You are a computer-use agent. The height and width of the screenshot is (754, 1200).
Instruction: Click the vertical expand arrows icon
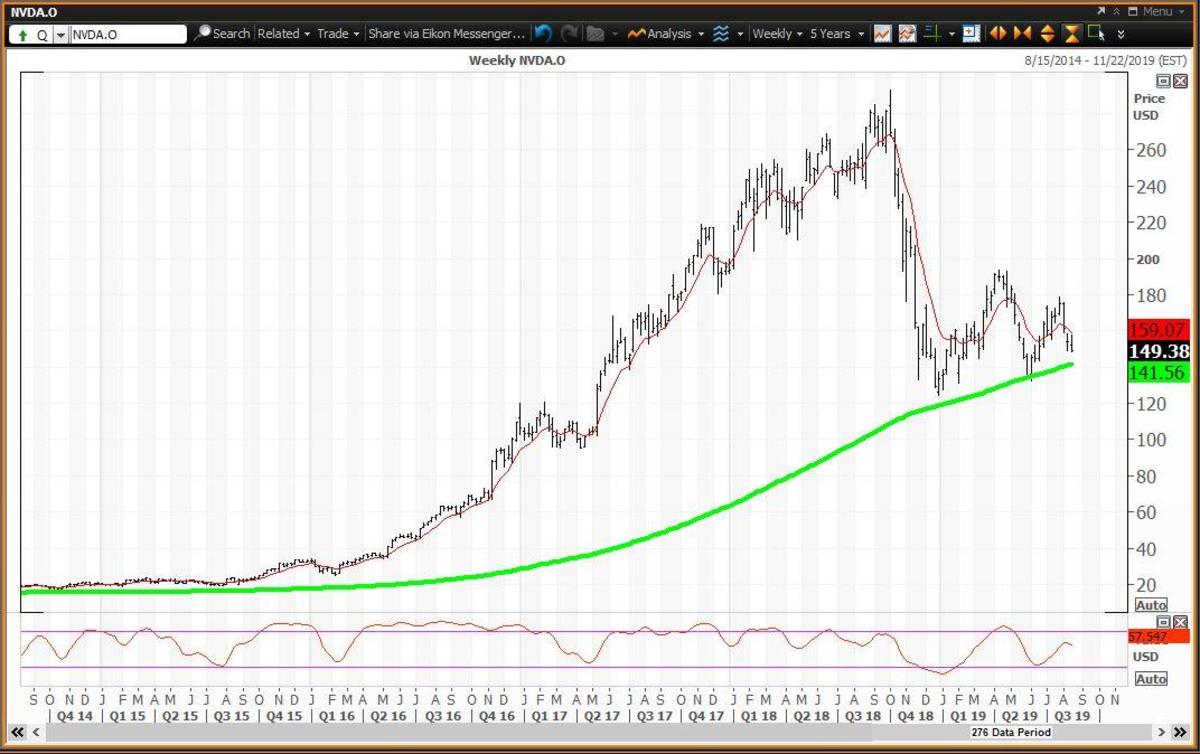[x=1047, y=34]
